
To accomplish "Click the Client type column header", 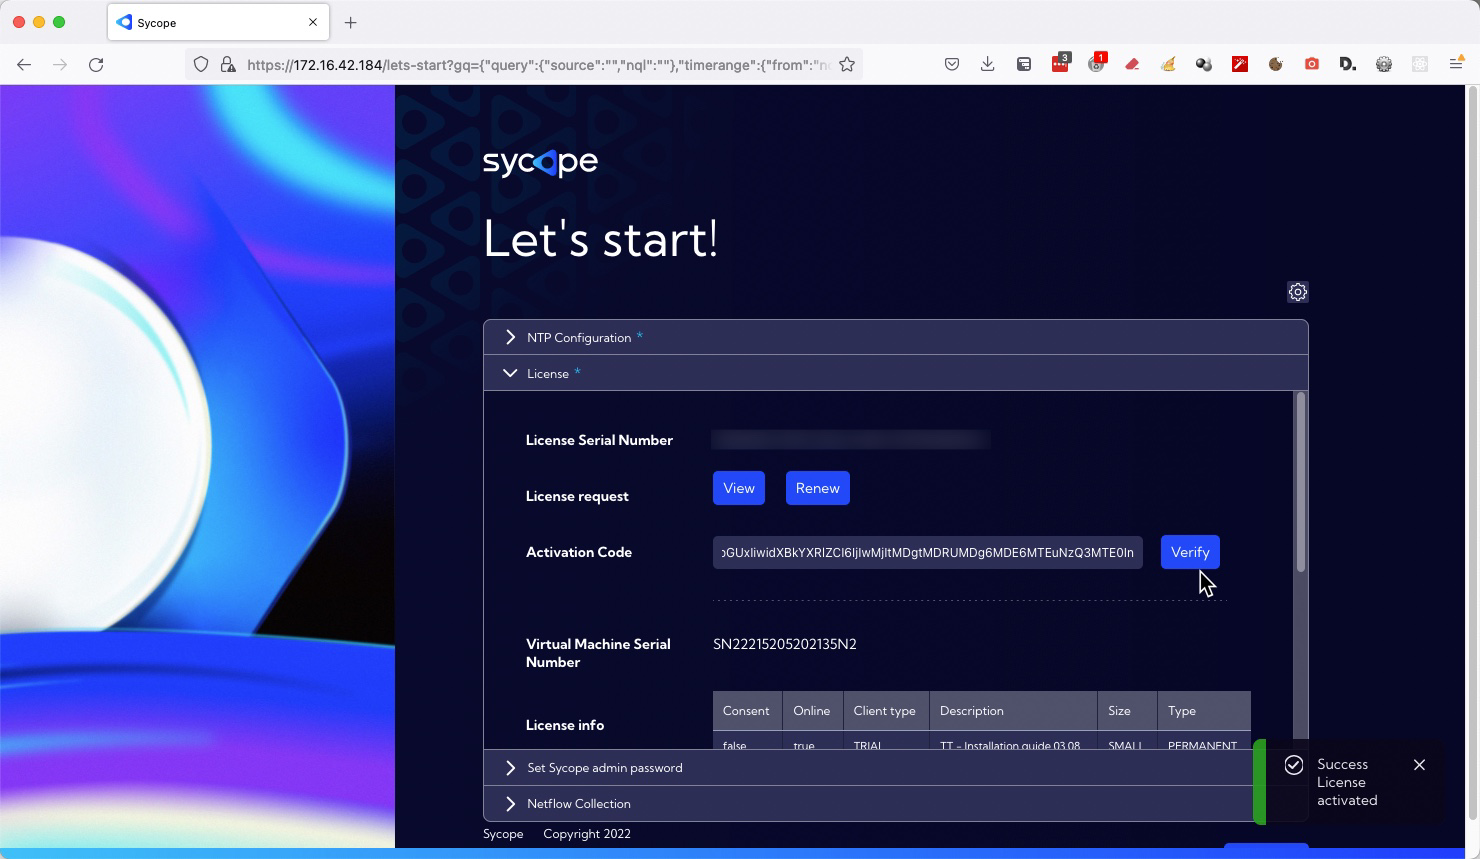I will (885, 711).
